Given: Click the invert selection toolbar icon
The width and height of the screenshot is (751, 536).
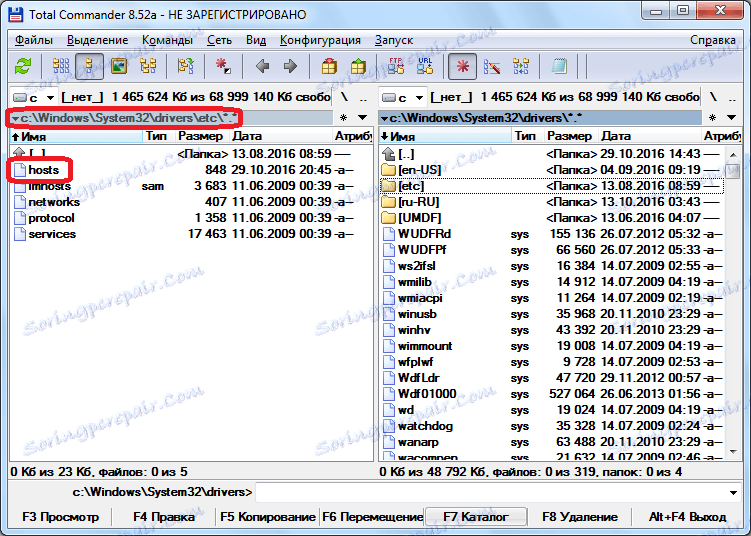Looking at the screenshot, I should tap(185, 66).
